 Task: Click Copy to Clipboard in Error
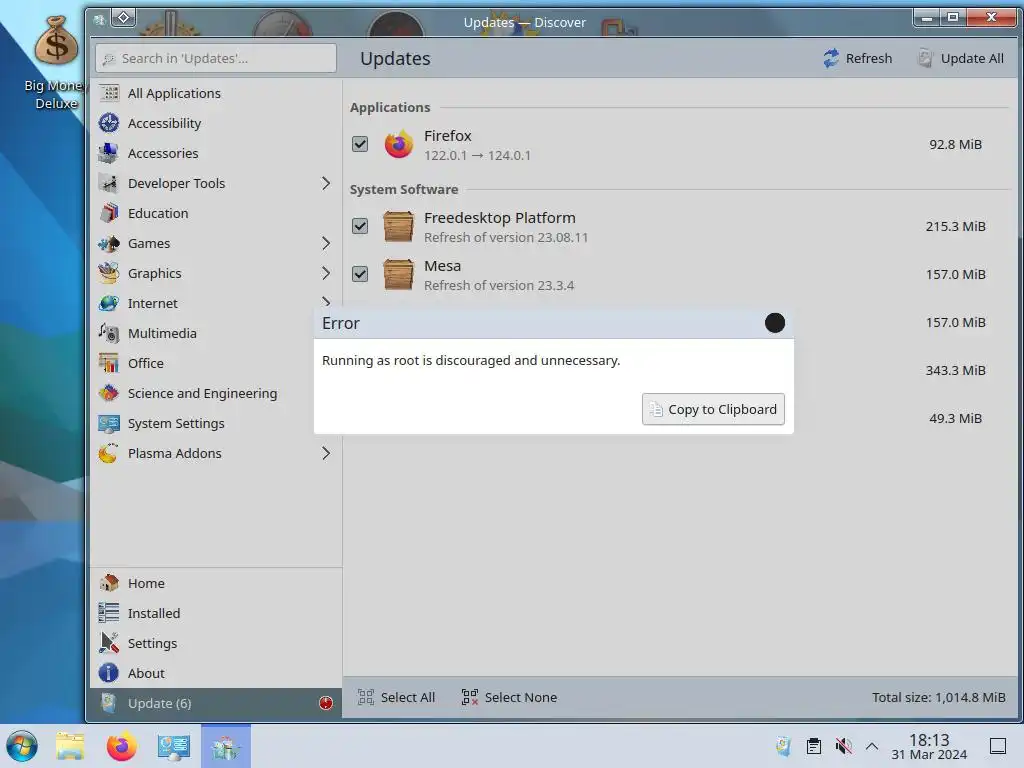tap(713, 409)
